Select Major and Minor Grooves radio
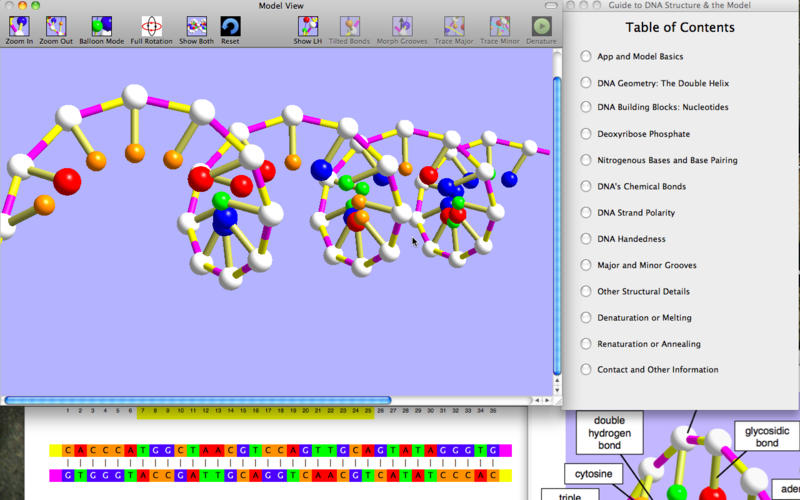The image size is (800, 500). point(586,265)
